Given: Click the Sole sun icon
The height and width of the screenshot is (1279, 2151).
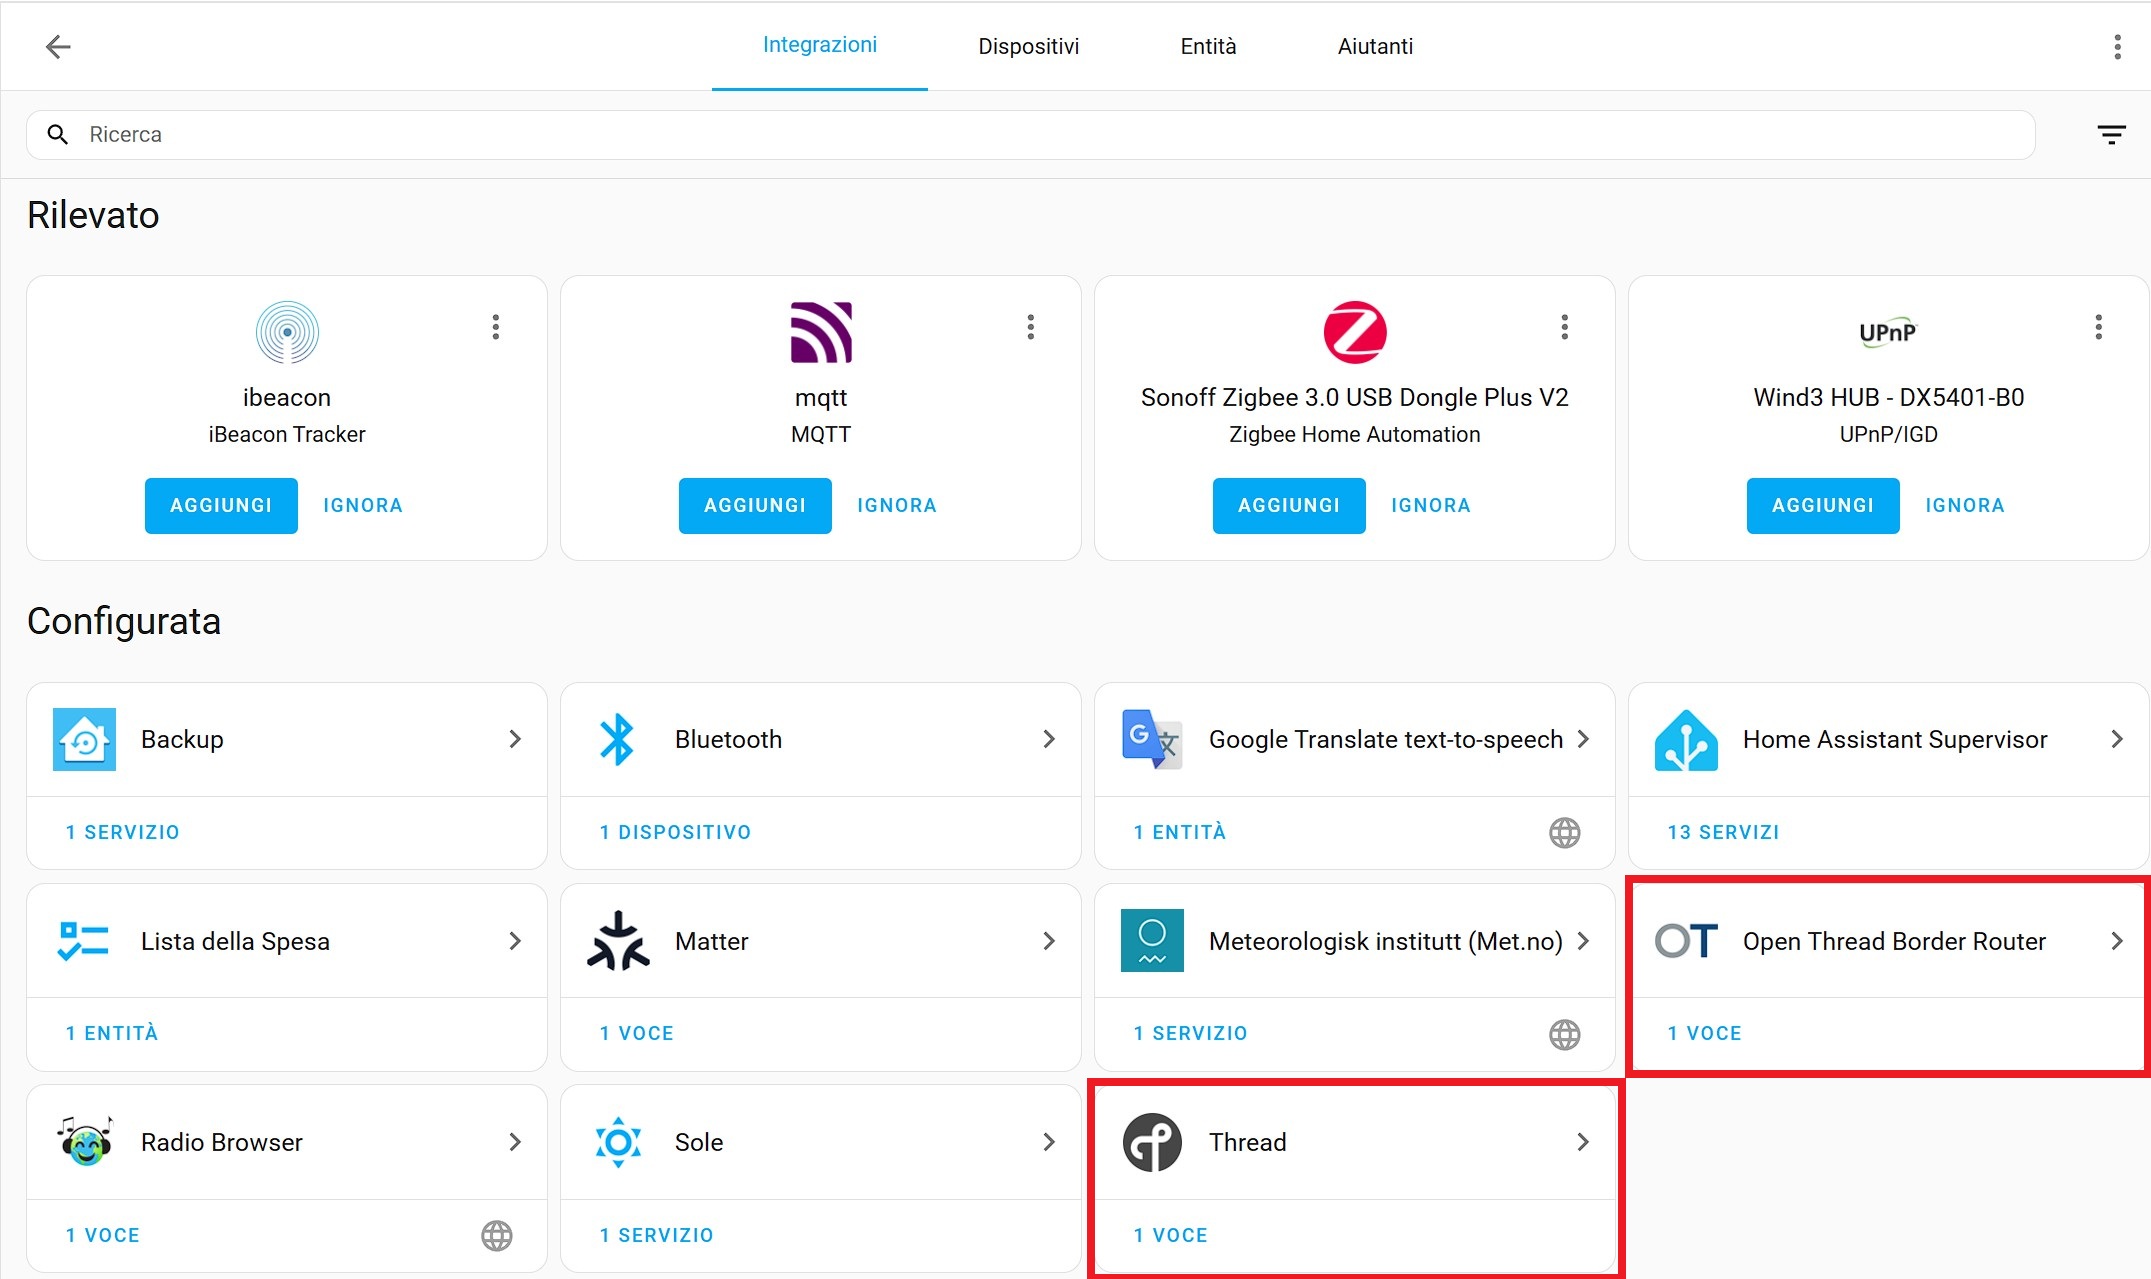Looking at the screenshot, I should pos(618,1142).
